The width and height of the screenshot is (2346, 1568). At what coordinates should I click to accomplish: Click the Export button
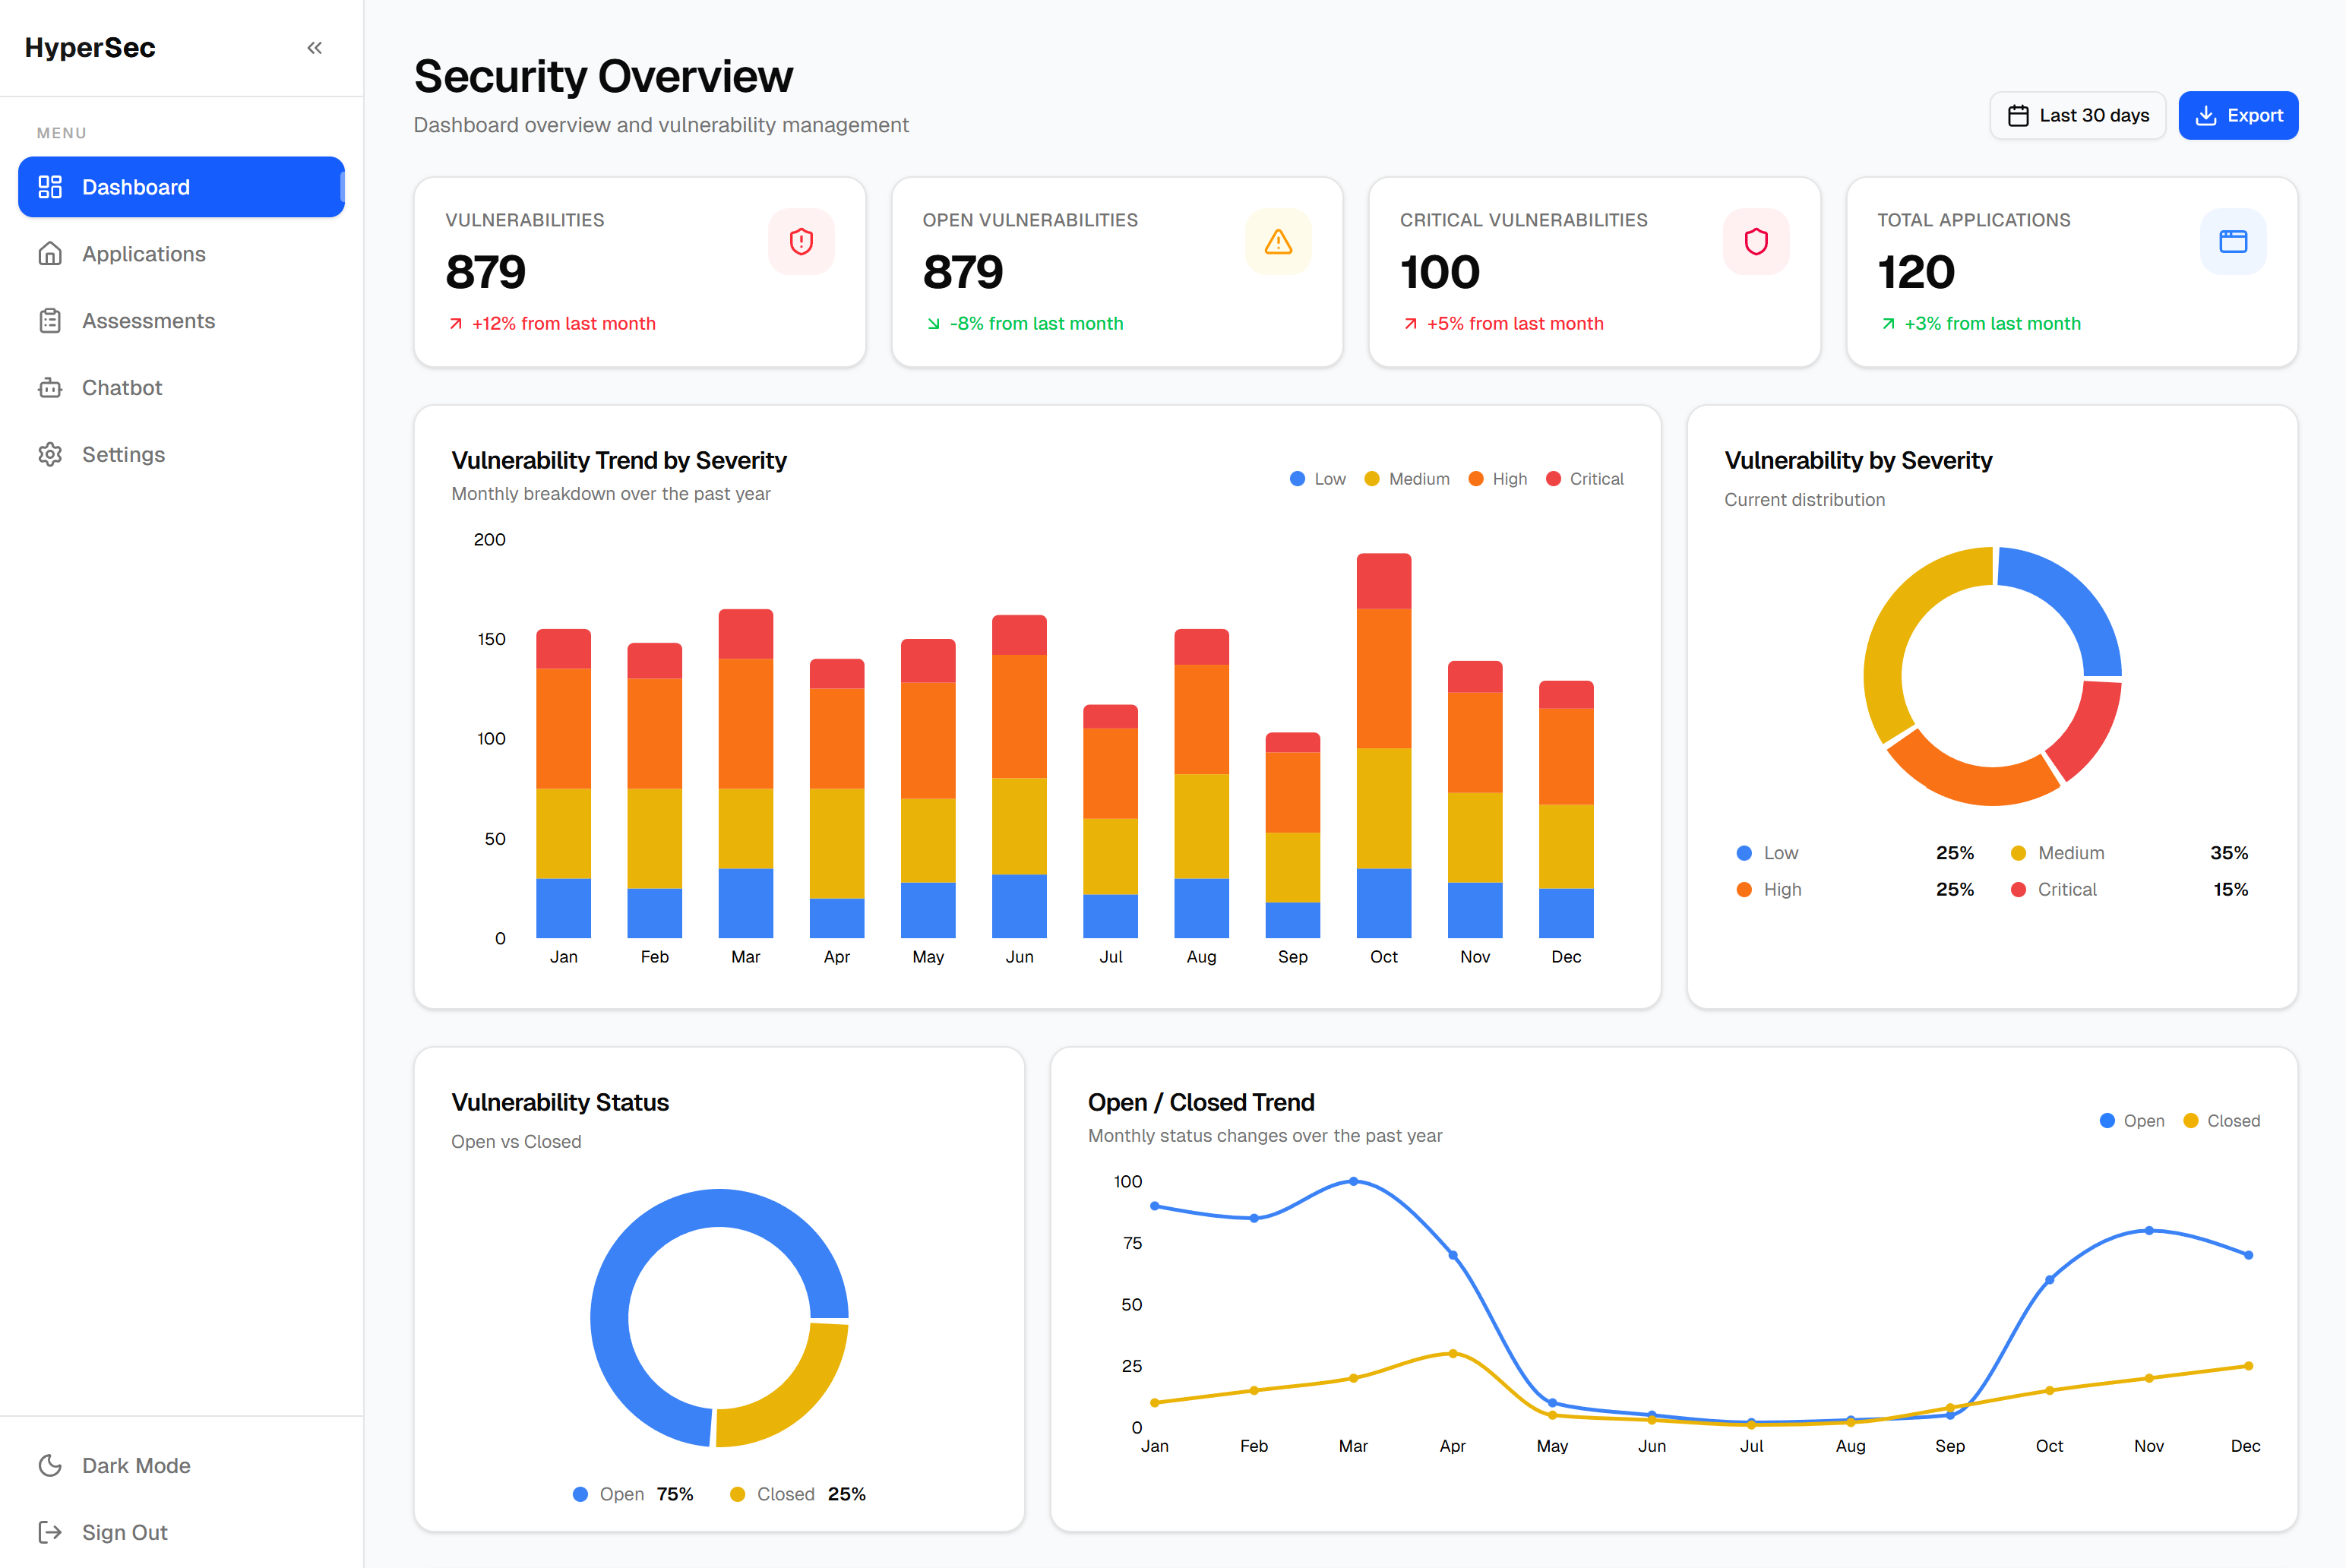click(x=2238, y=115)
